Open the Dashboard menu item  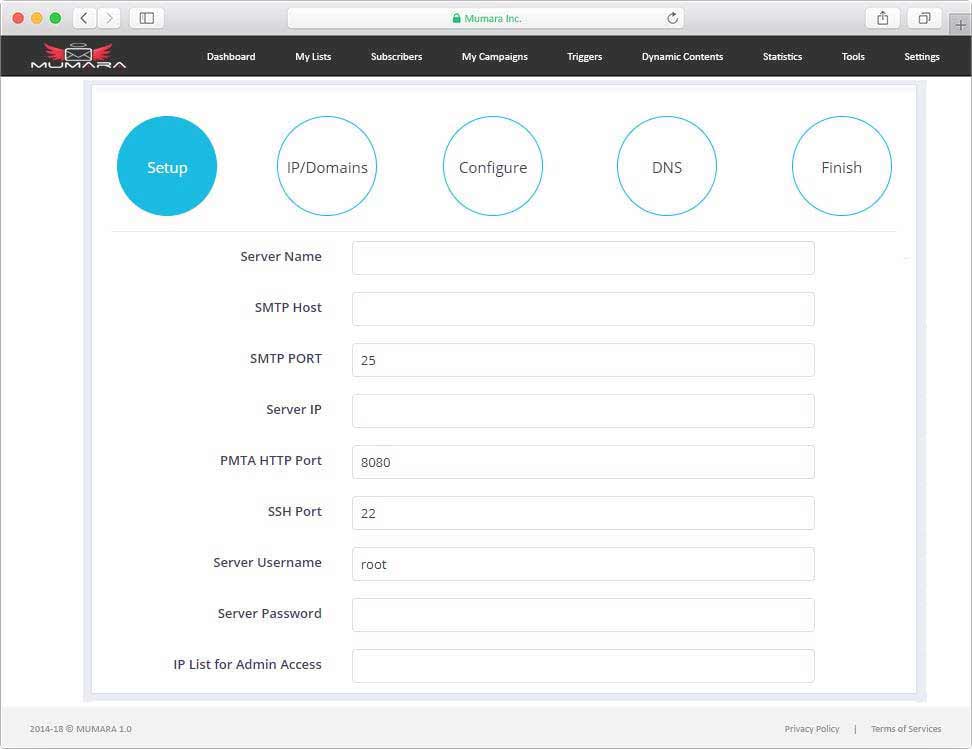tap(231, 57)
